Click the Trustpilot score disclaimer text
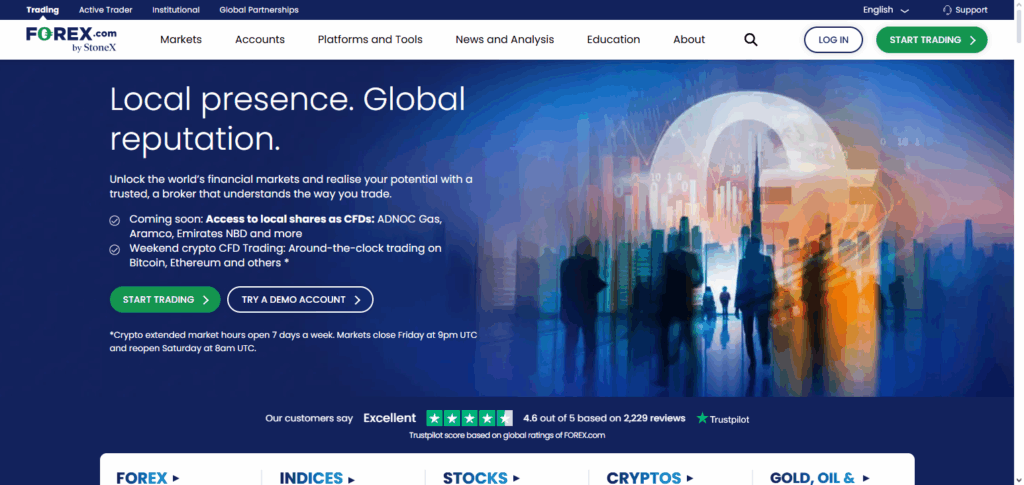1024x485 pixels. click(x=507, y=435)
